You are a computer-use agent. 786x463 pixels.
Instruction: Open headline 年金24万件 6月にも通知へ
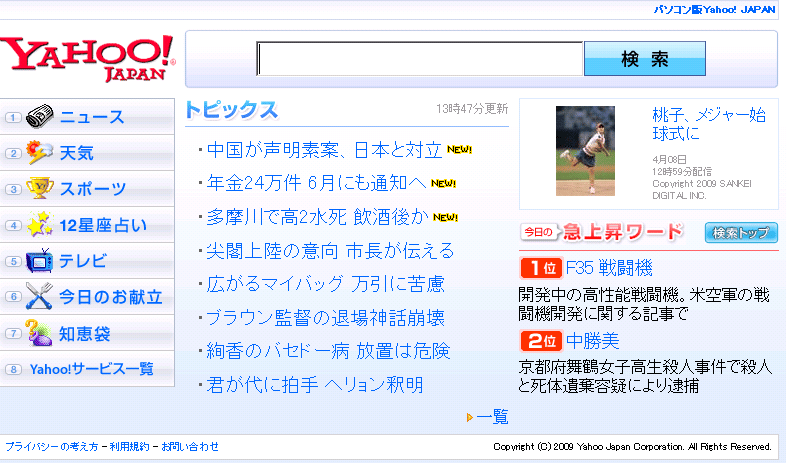pos(316,183)
